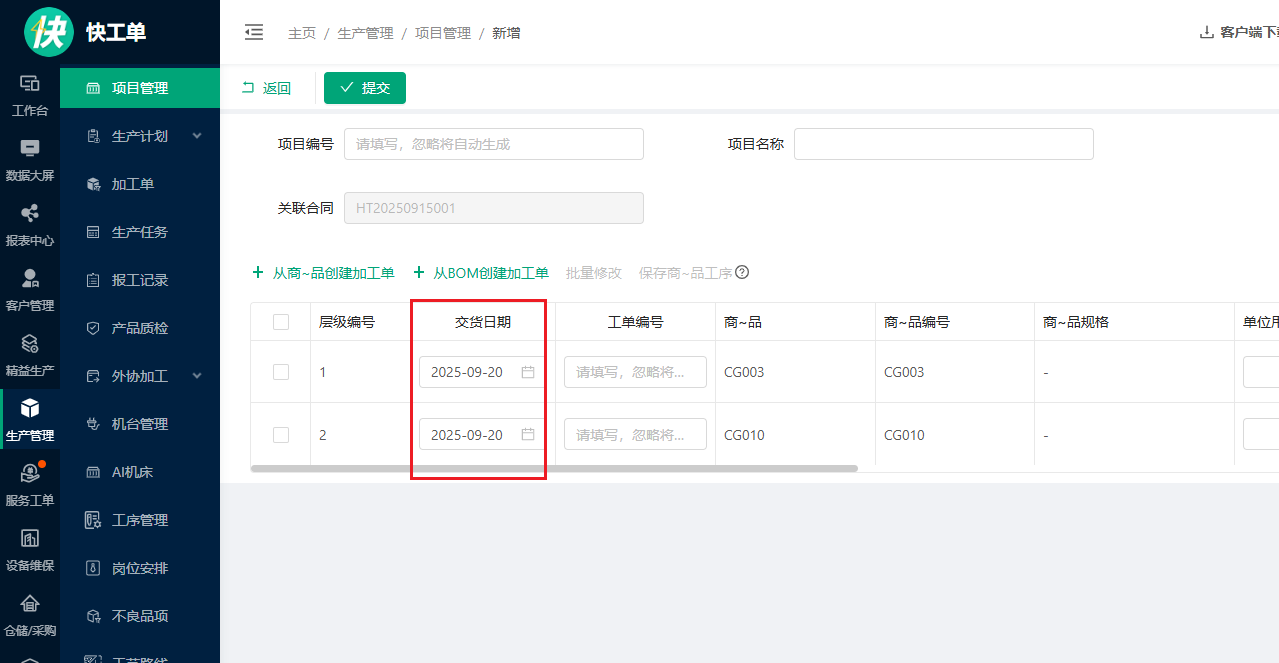The height and width of the screenshot is (663, 1279).
Task: Open the 工作台 workbench icon
Action: [x=30, y=85]
